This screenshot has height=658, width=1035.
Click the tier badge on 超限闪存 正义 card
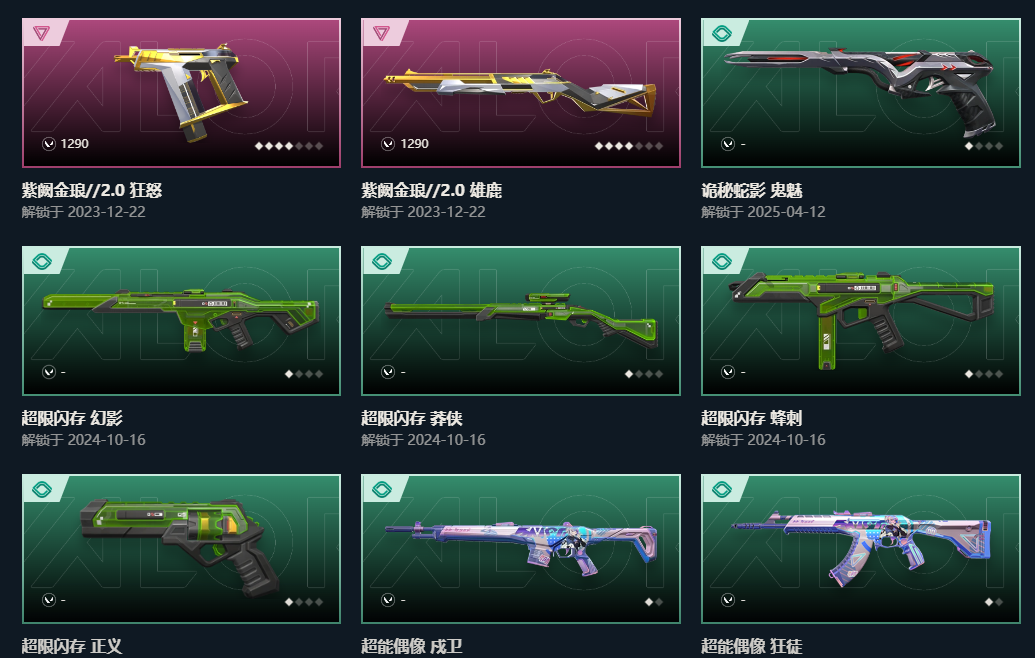point(42,489)
